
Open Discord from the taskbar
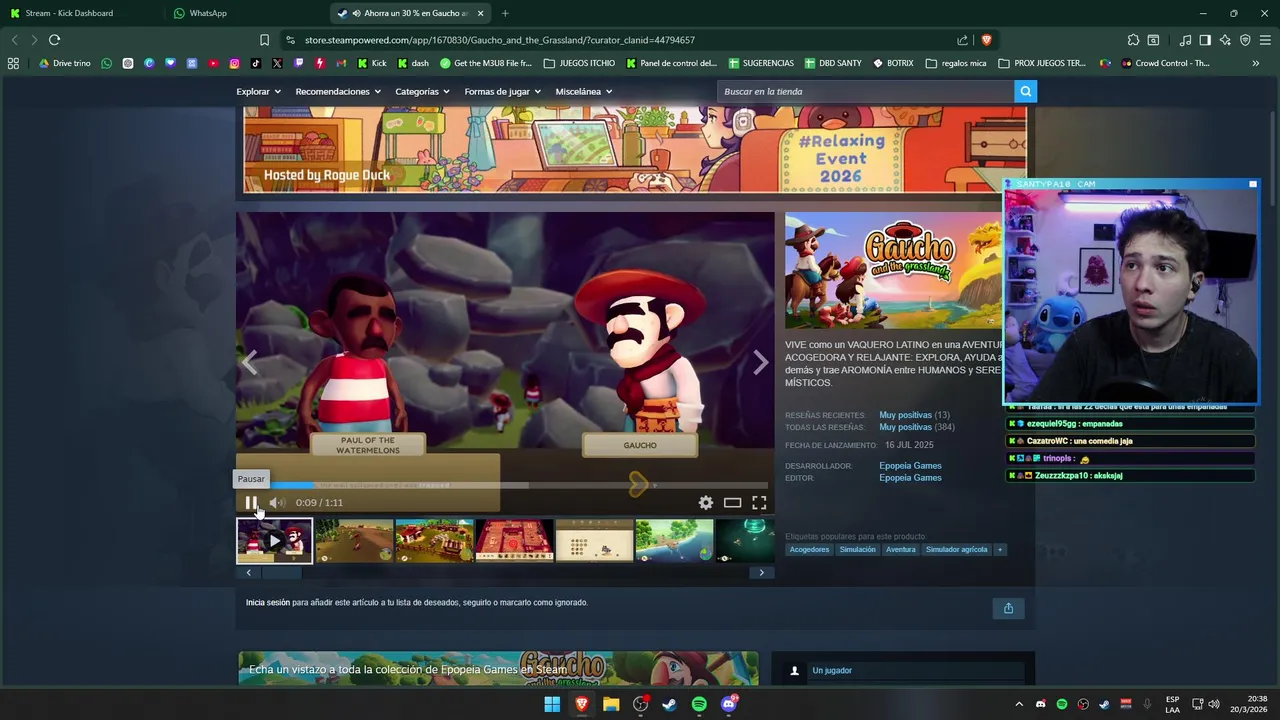tap(729, 704)
